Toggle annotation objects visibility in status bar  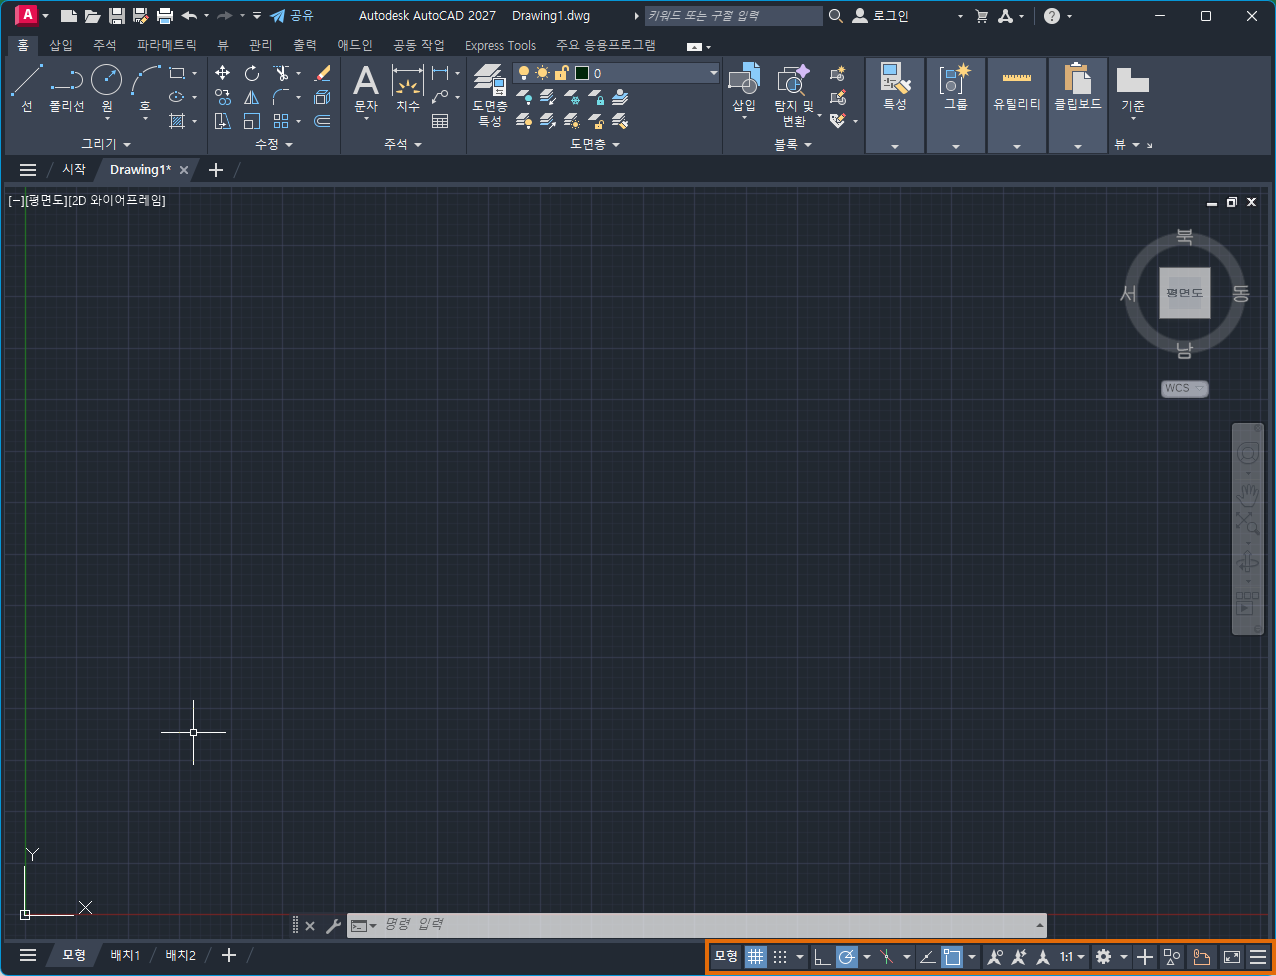pyautogui.click(x=994, y=957)
